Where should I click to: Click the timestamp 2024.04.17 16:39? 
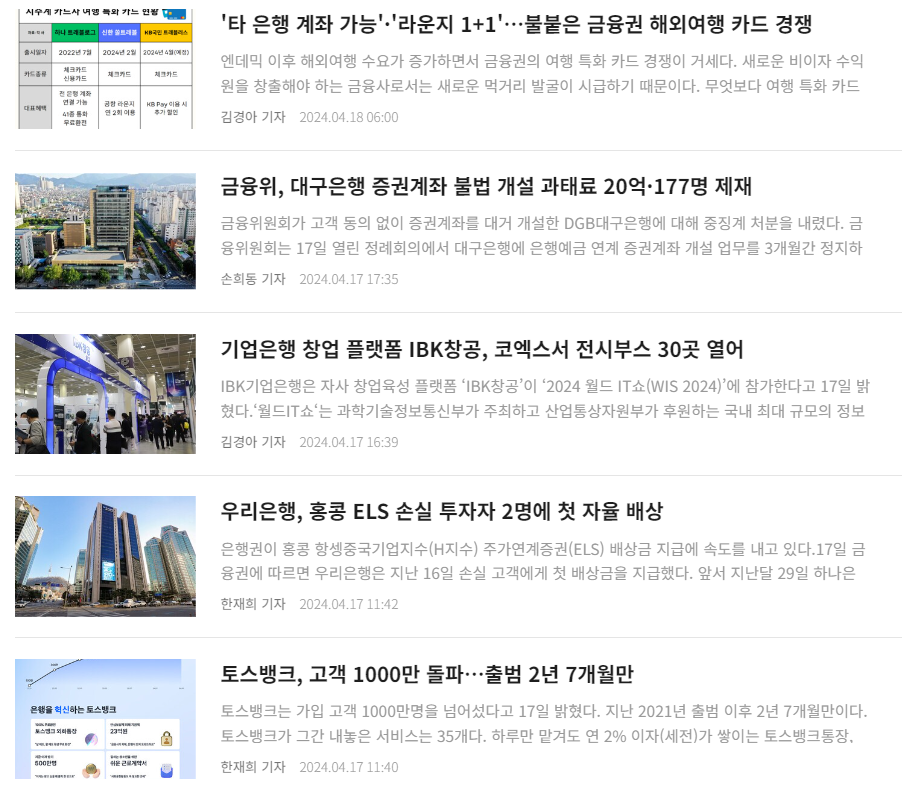click(349, 442)
